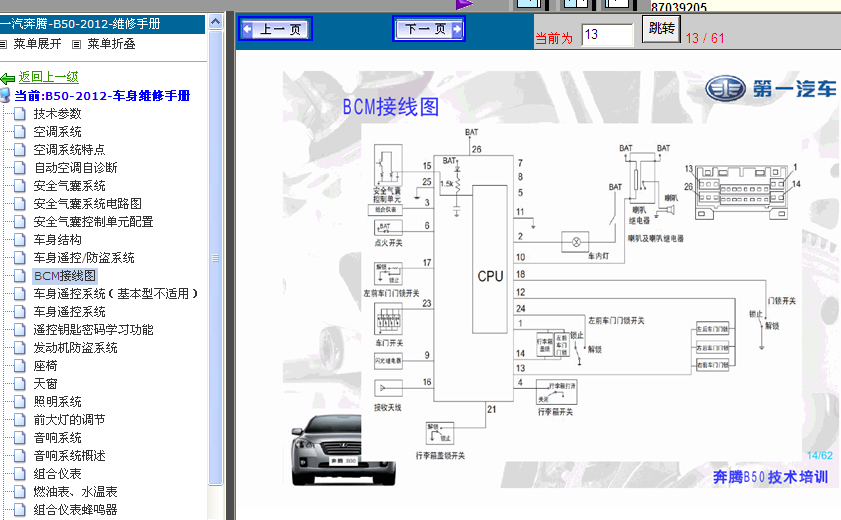This screenshot has height=520, width=841.
Task: Open the 车身结构 page
Action: point(57,240)
